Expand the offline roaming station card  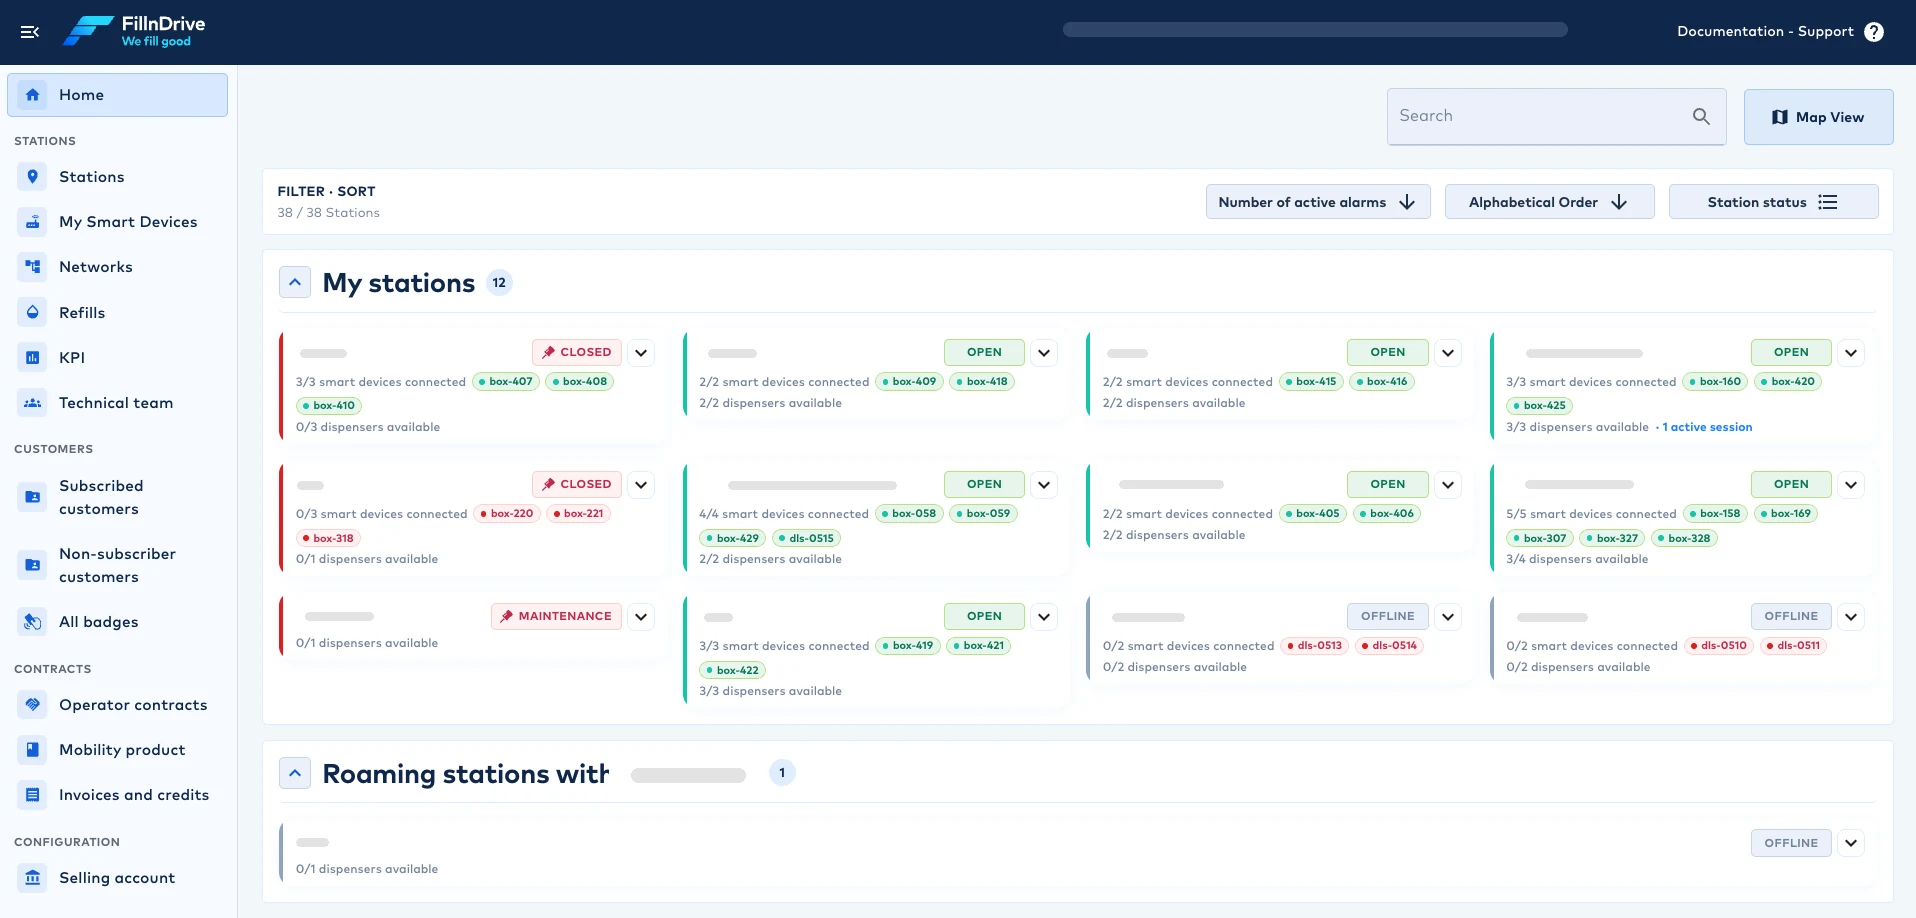click(x=1851, y=843)
